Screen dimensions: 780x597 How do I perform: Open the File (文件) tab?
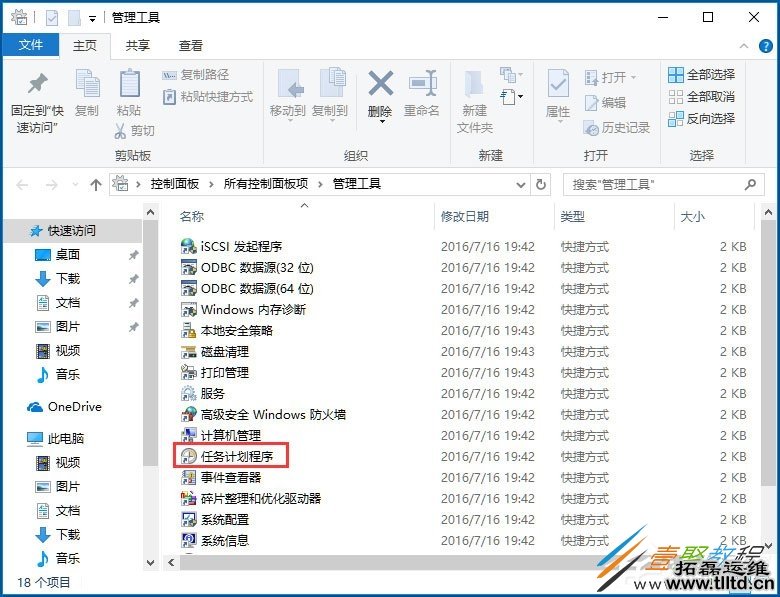coord(31,45)
